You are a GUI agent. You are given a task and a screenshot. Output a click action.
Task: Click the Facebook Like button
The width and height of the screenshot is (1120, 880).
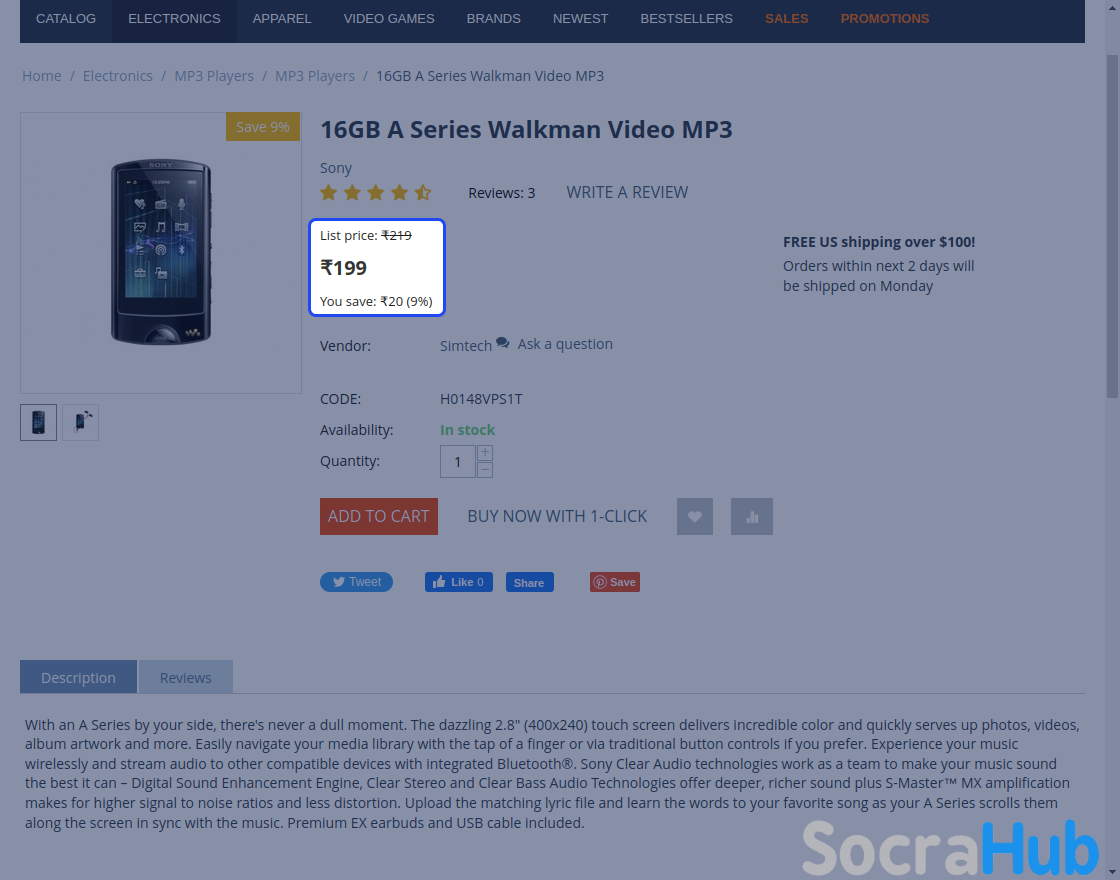(x=459, y=582)
